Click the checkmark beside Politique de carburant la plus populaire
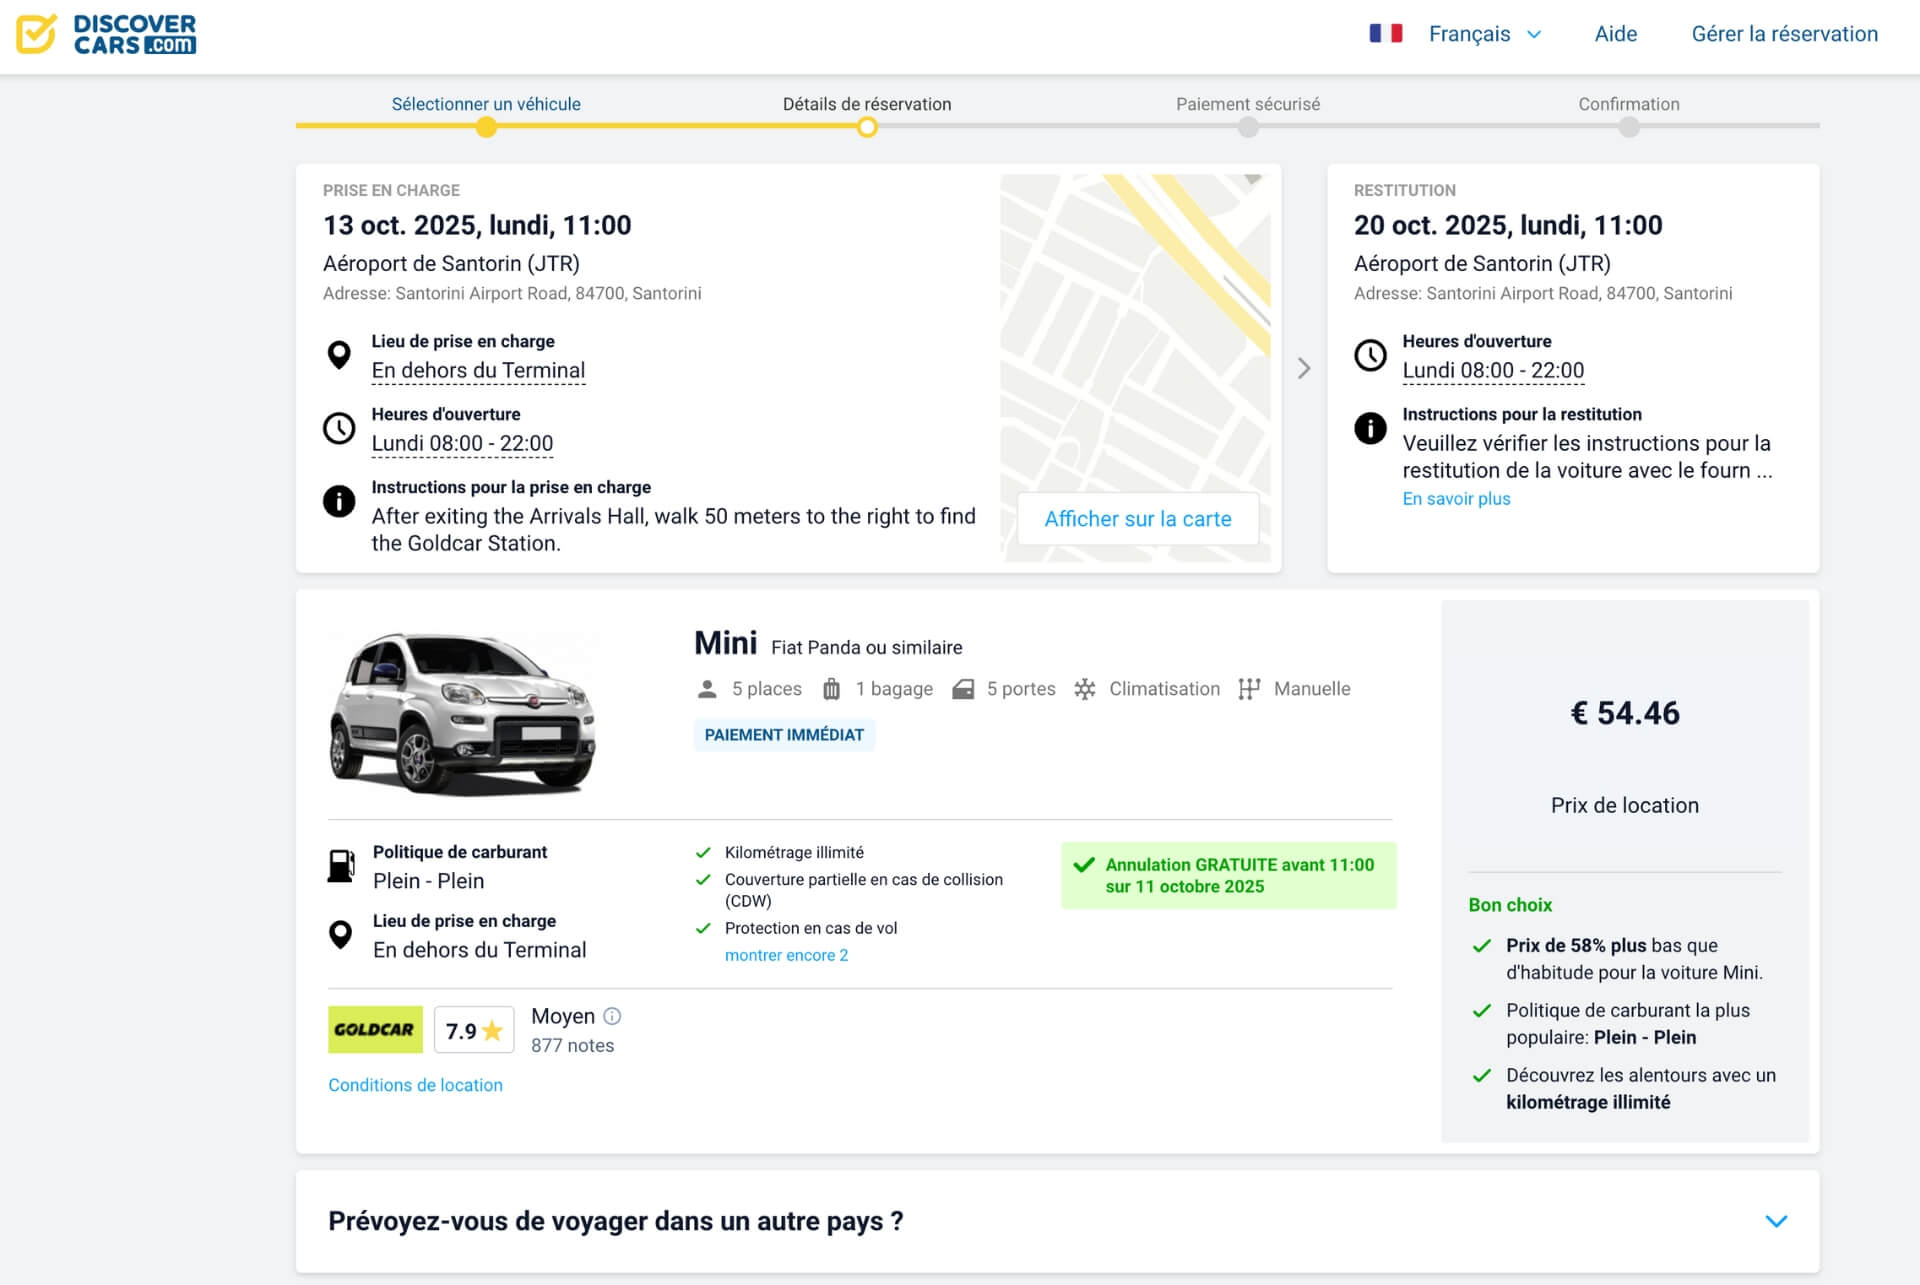 [1482, 1011]
